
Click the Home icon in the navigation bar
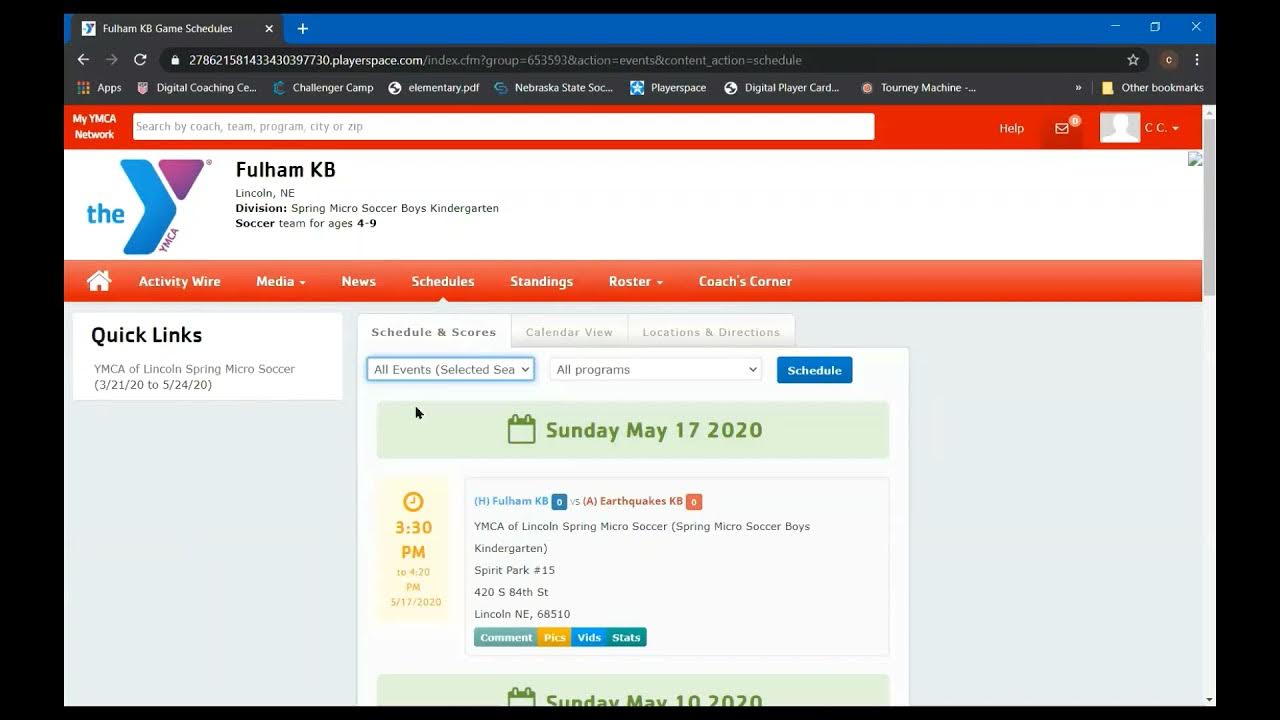[99, 281]
